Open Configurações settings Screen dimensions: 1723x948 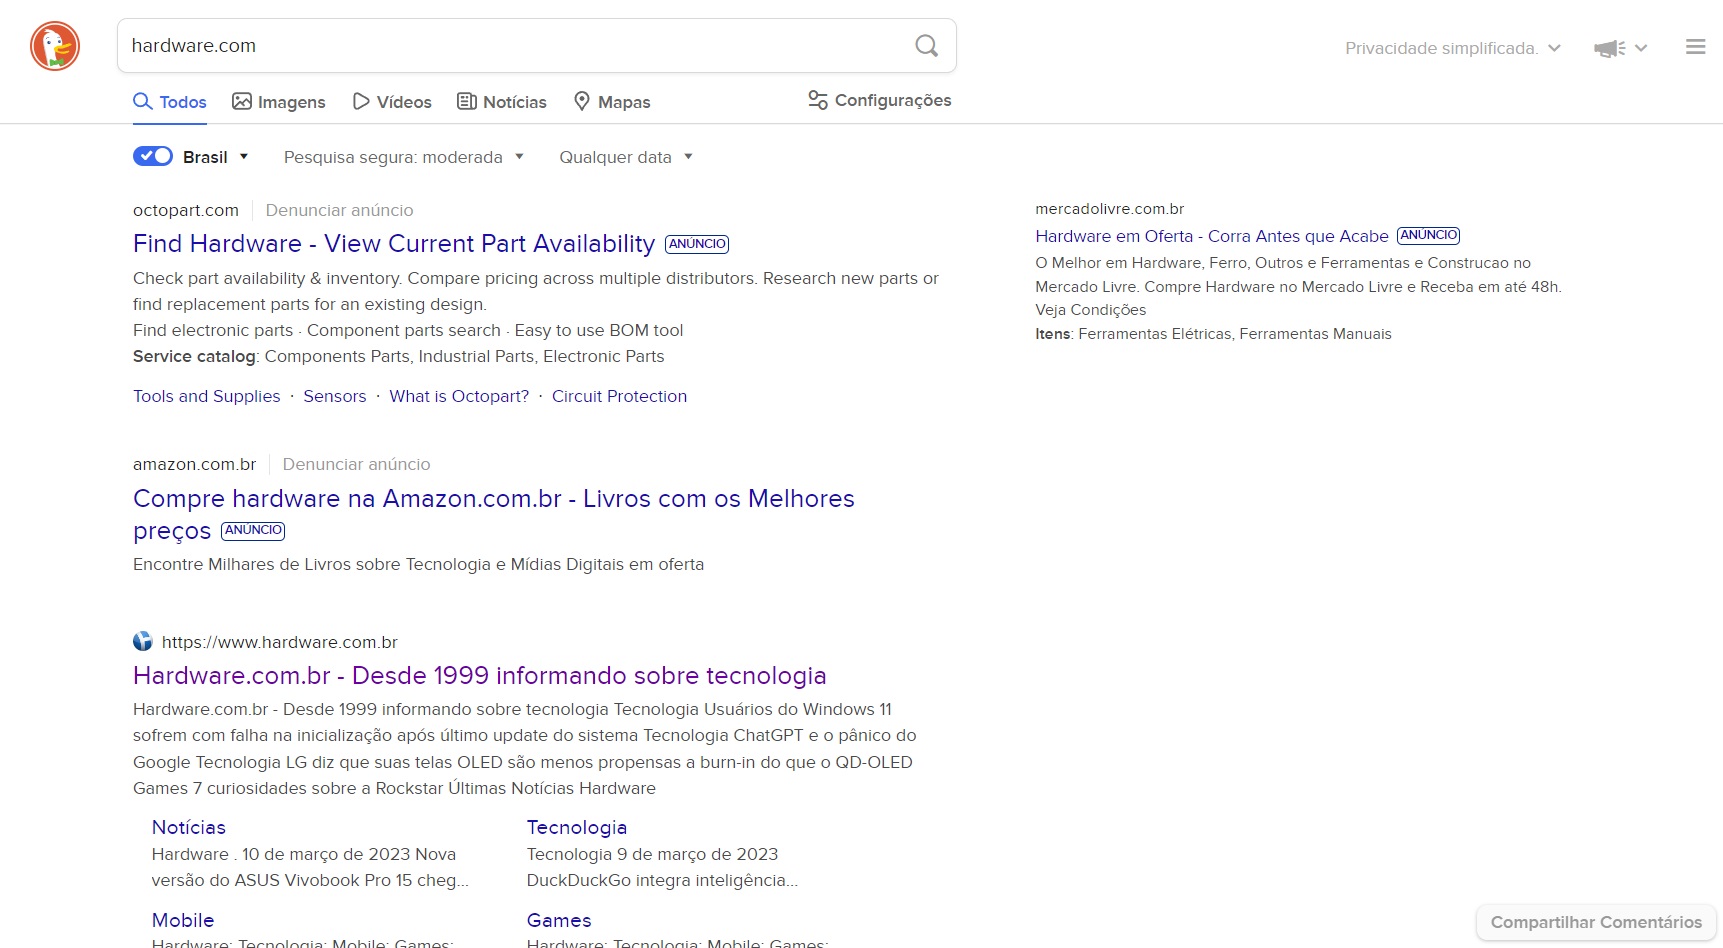click(x=880, y=100)
